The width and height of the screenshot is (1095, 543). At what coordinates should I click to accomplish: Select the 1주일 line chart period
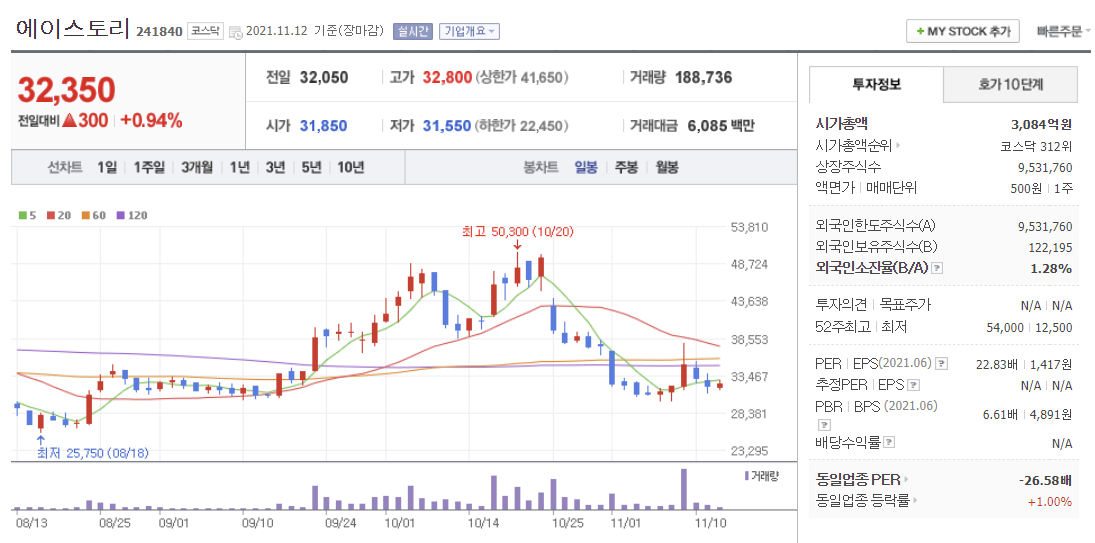(x=149, y=168)
